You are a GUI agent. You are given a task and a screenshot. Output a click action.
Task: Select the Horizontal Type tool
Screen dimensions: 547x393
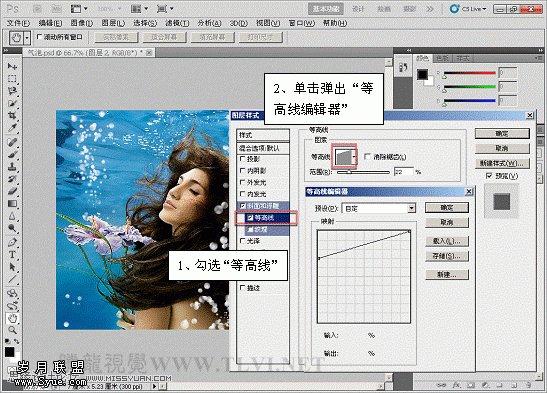pos(12,254)
